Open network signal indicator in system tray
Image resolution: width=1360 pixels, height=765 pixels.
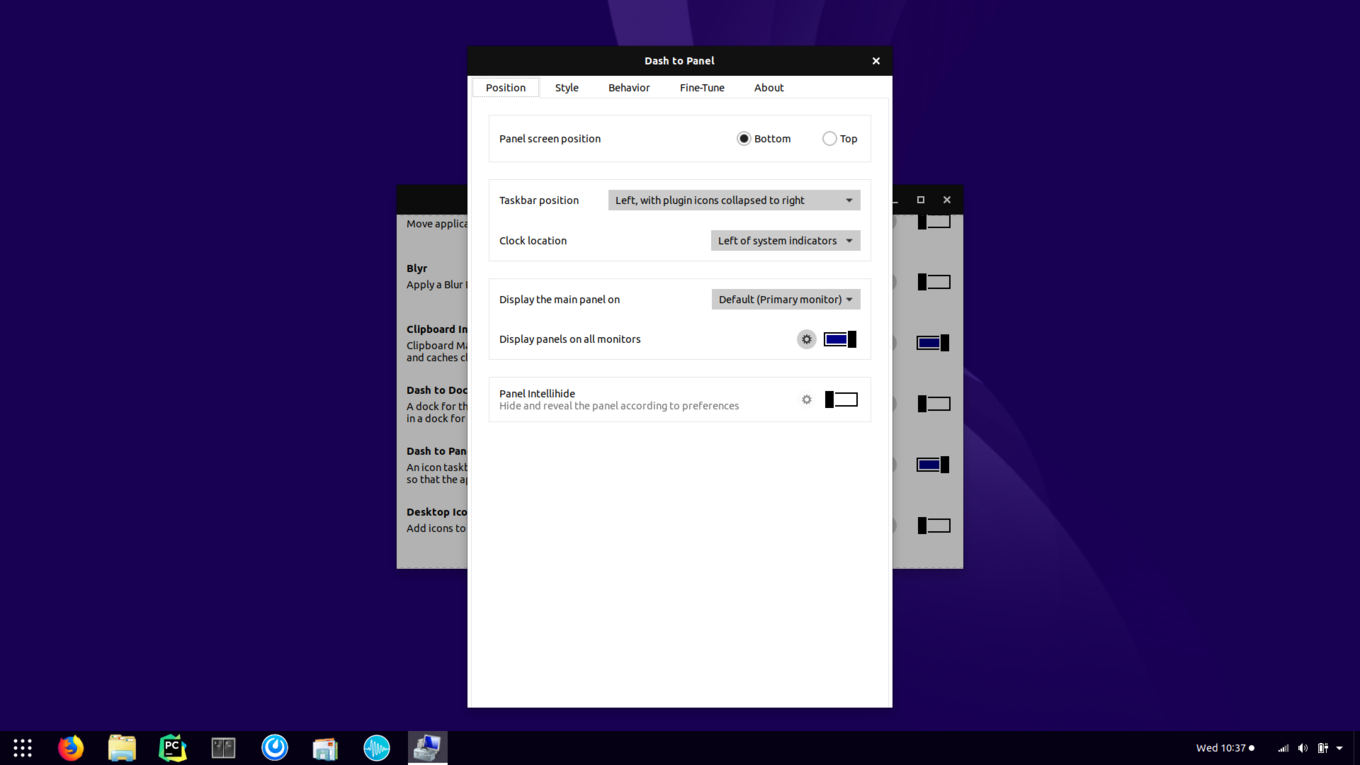[1283, 748]
